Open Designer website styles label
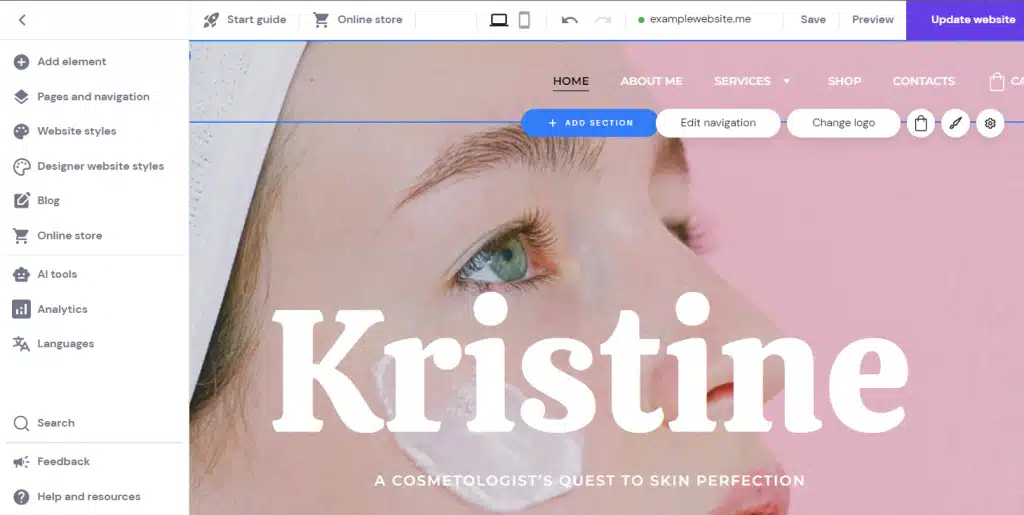The image size is (1024, 515). 101,166
